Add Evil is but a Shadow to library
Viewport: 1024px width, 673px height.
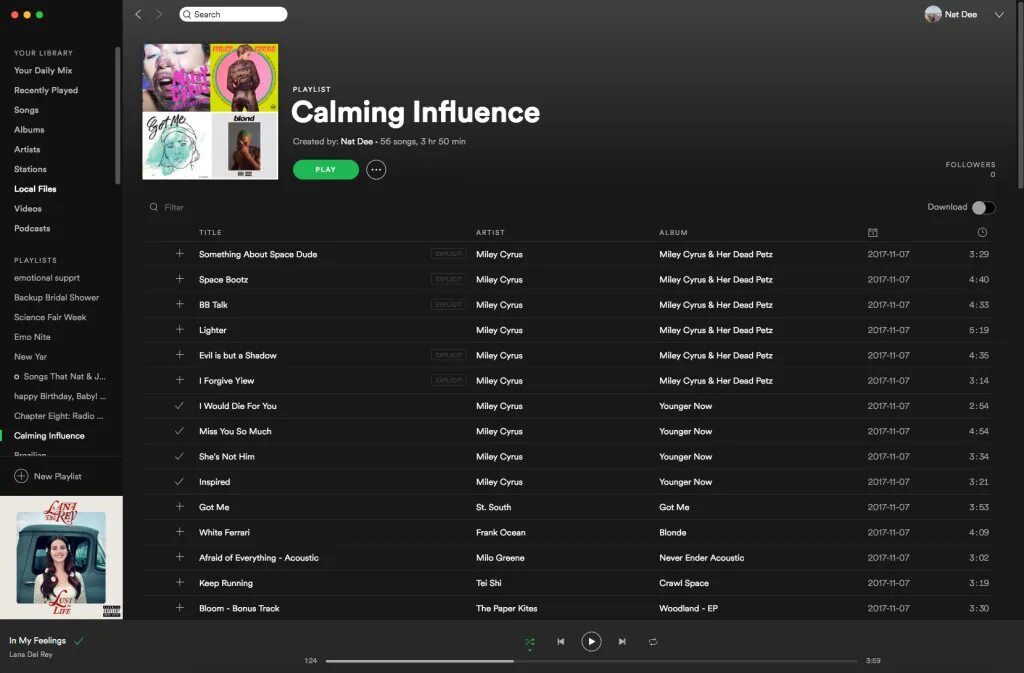[x=180, y=354]
